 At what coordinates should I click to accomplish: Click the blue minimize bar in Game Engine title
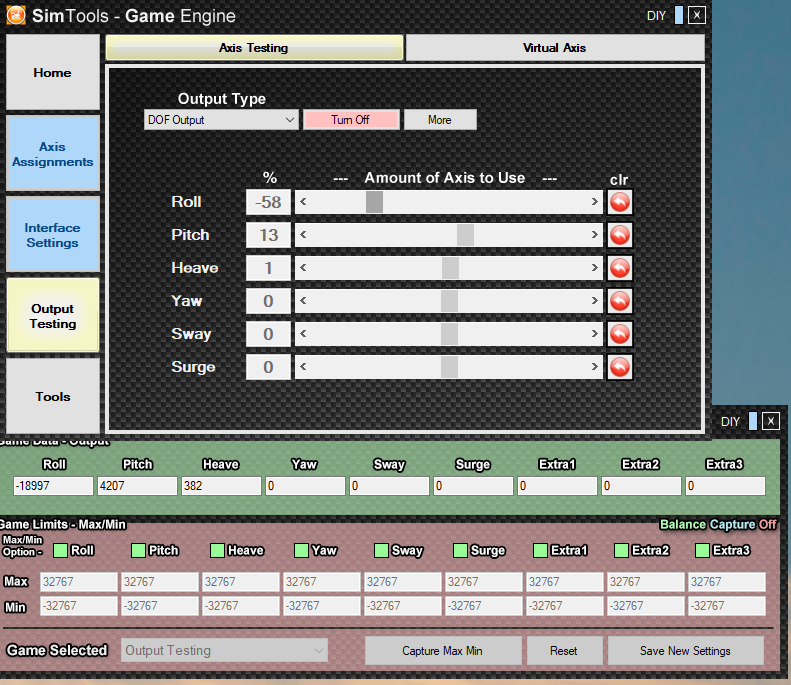click(x=679, y=15)
